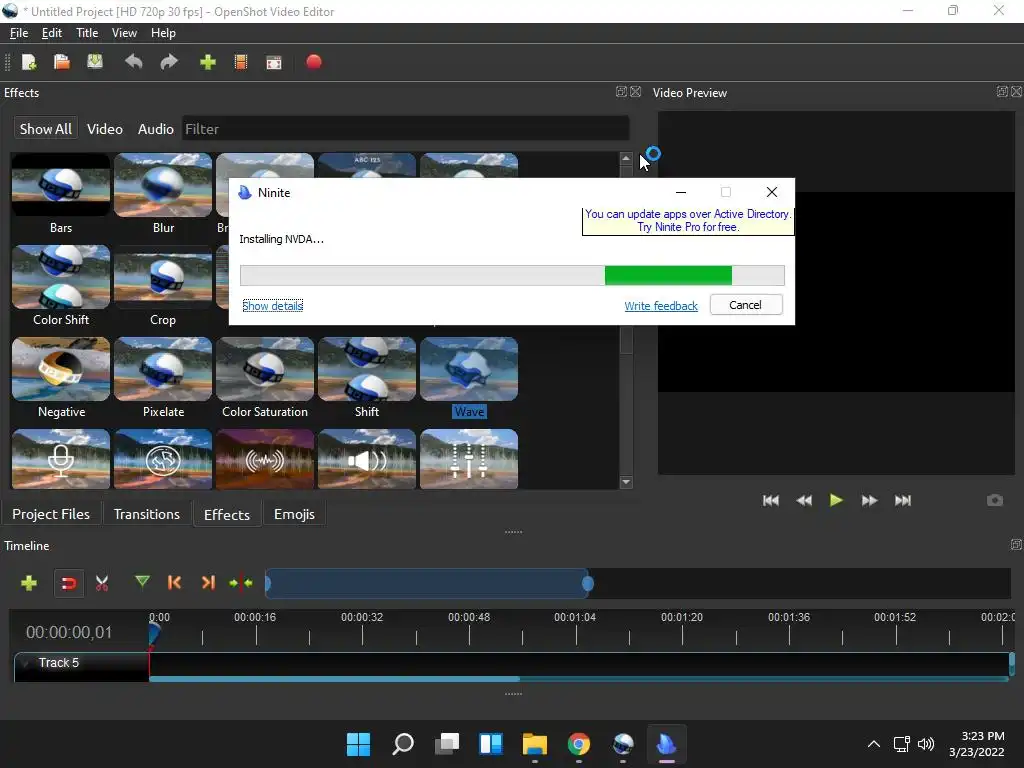This screenshot has width=1024, height=768.
Task: Click the green Add Marker icon
Action: (142, 581)
